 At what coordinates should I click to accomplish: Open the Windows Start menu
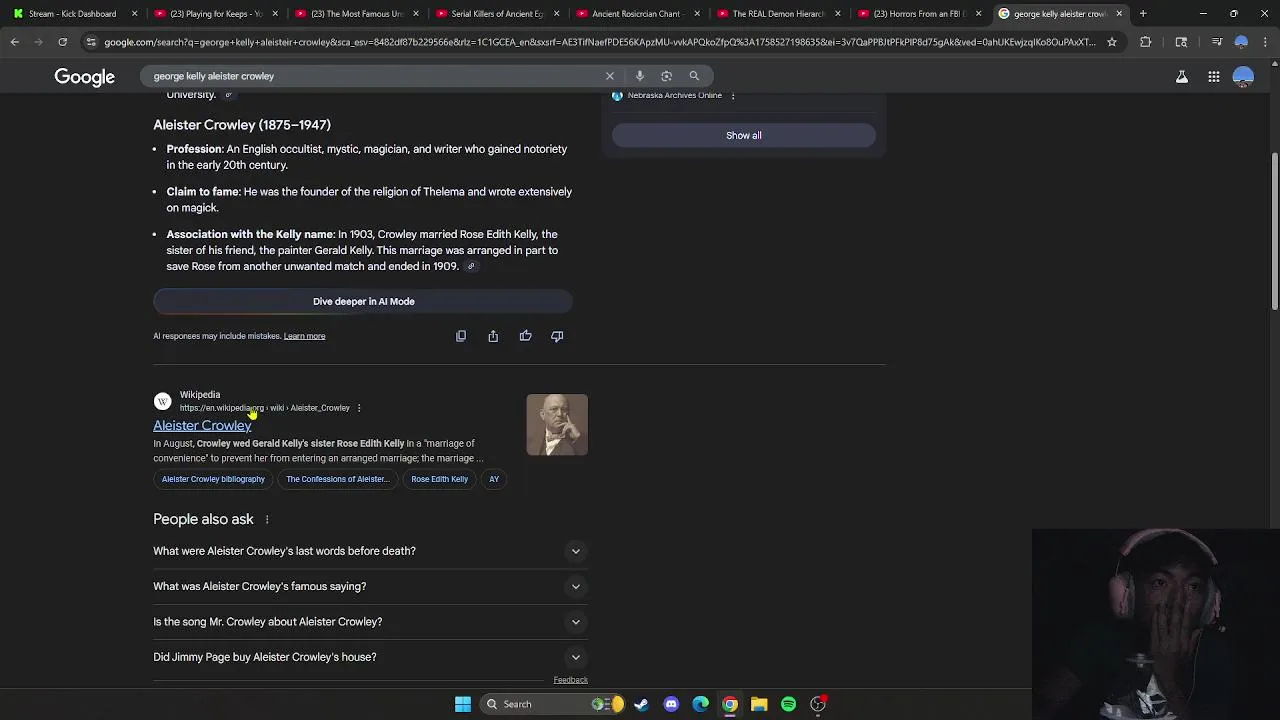click(463, 704)
